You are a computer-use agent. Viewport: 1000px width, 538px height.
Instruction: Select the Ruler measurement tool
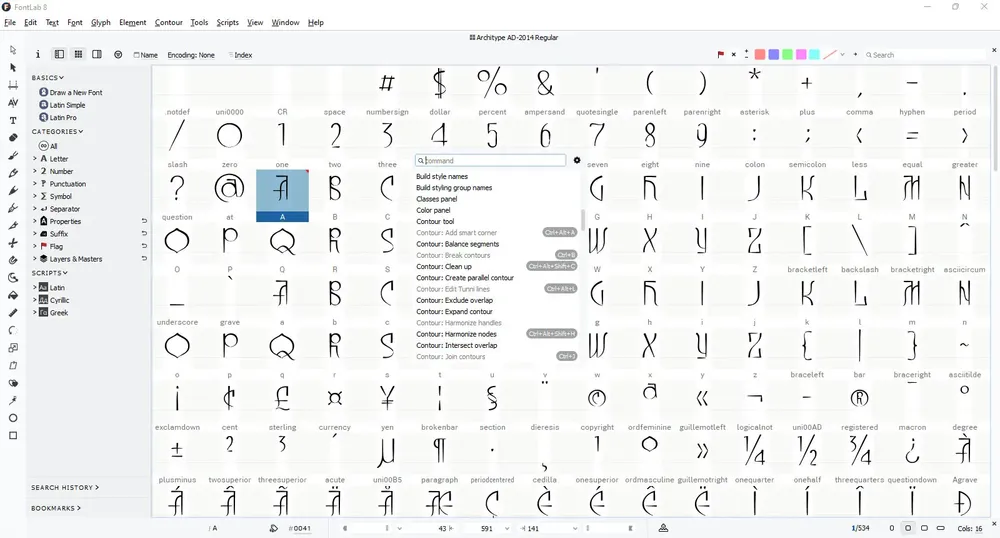pyautogui.click(x=13, y=313)
